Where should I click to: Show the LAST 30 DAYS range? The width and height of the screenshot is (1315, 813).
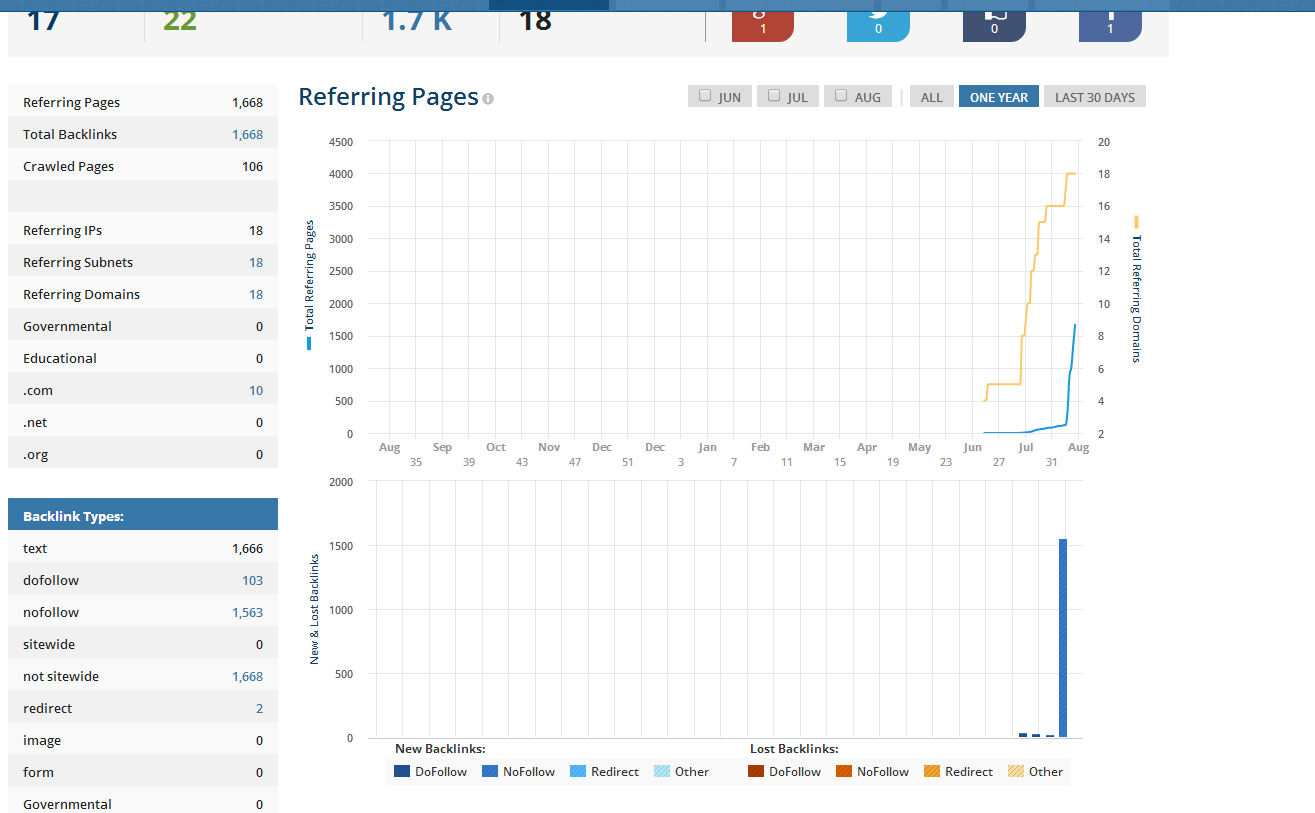(1095, 97)
